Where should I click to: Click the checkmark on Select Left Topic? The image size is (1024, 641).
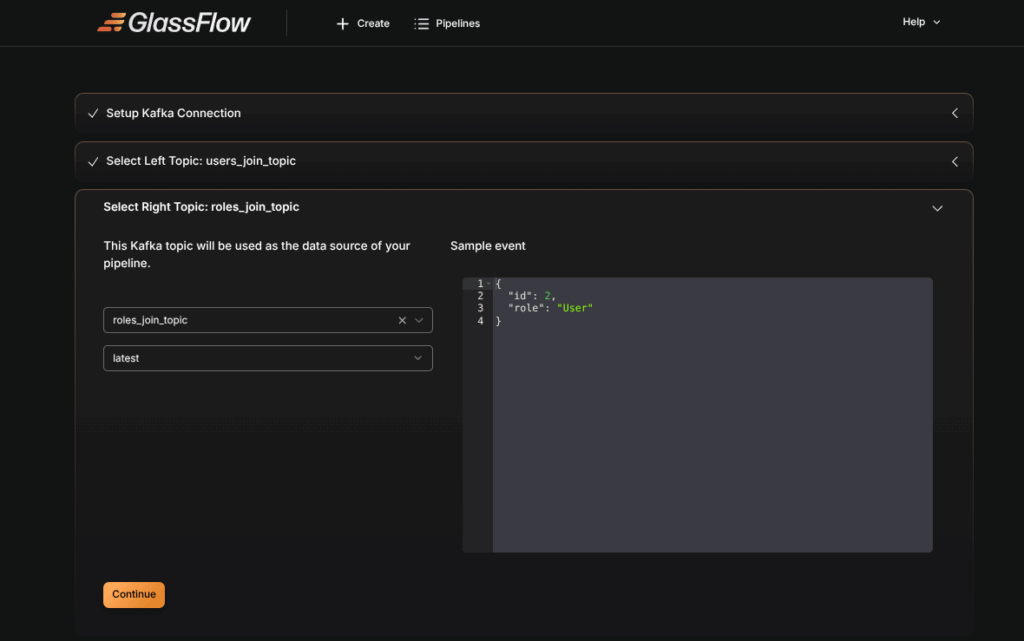(x=93, y=161)
